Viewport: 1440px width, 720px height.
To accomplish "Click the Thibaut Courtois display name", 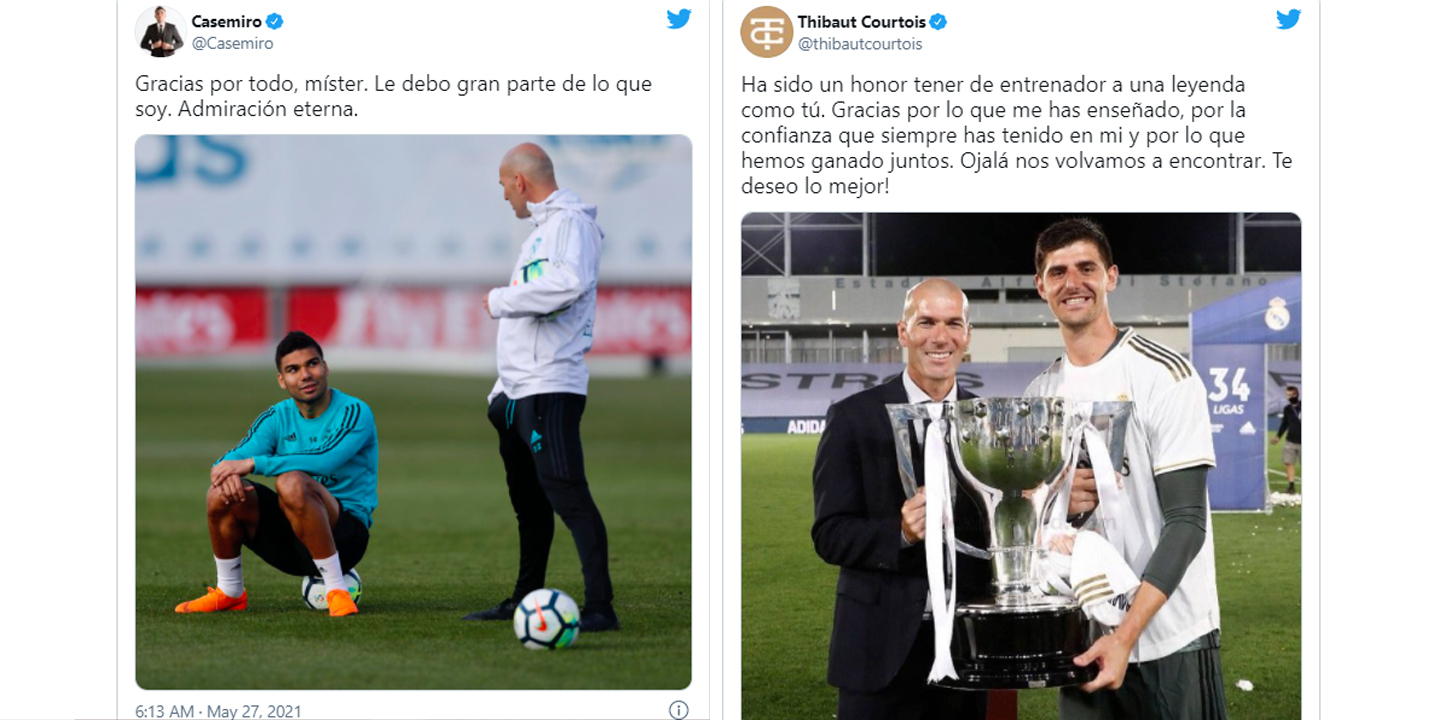I will [x=861, y=22].
